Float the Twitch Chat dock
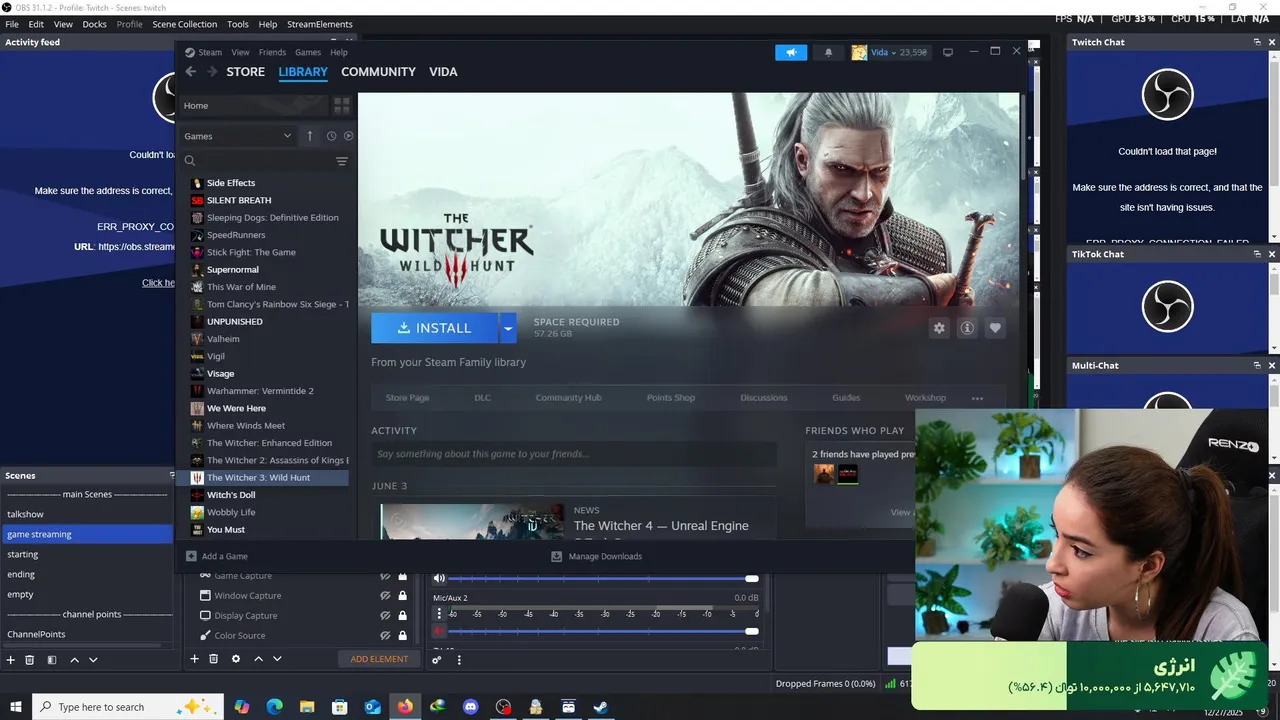 tap(1257, 42)
